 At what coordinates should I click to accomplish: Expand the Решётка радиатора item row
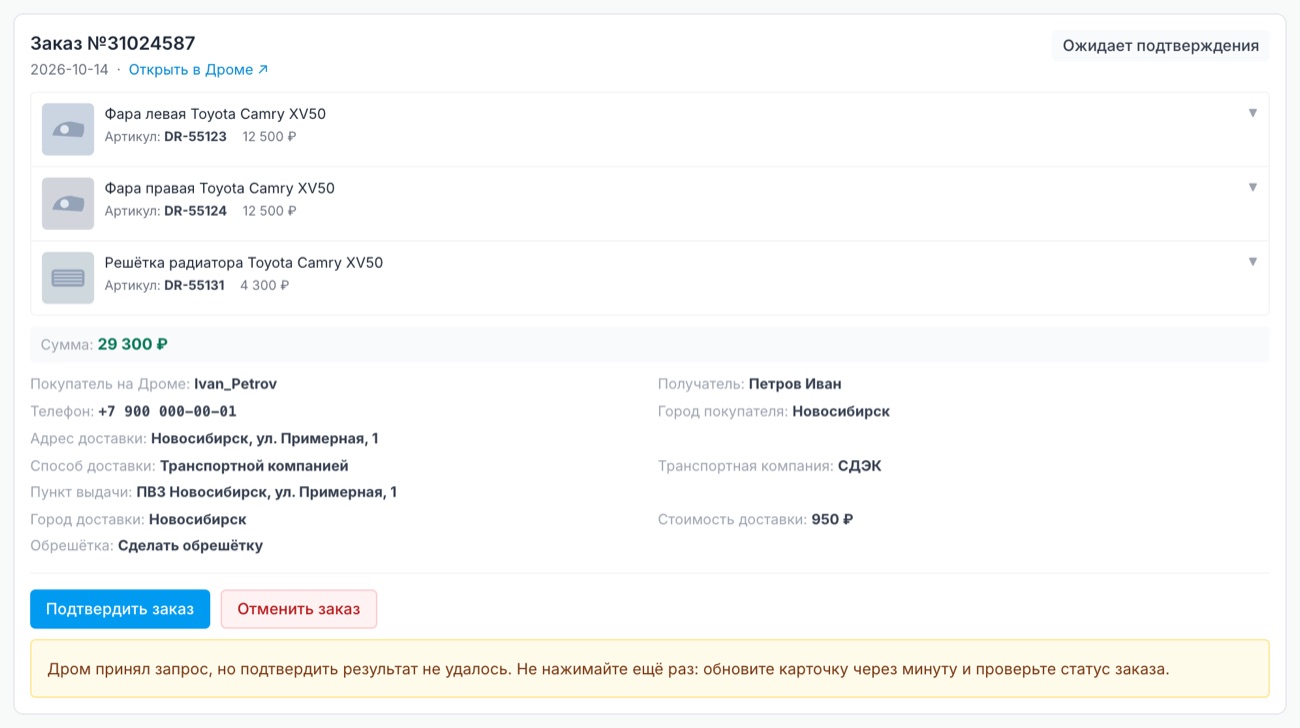point(1252,262)
